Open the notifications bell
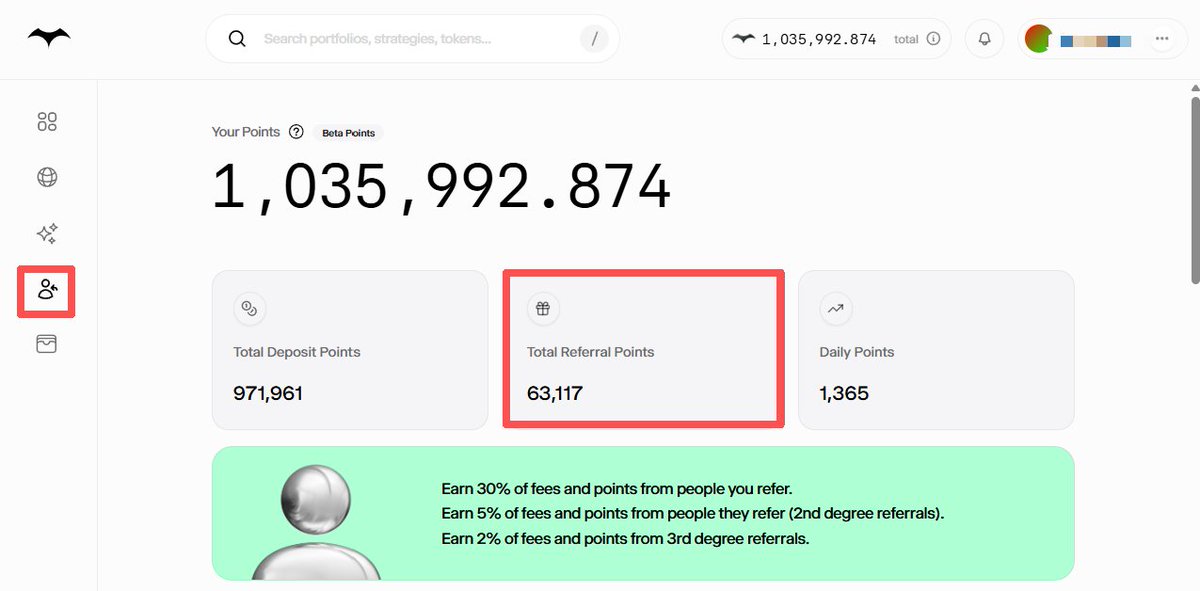Screen dimensions: 1200x591 tap(984, 39)
